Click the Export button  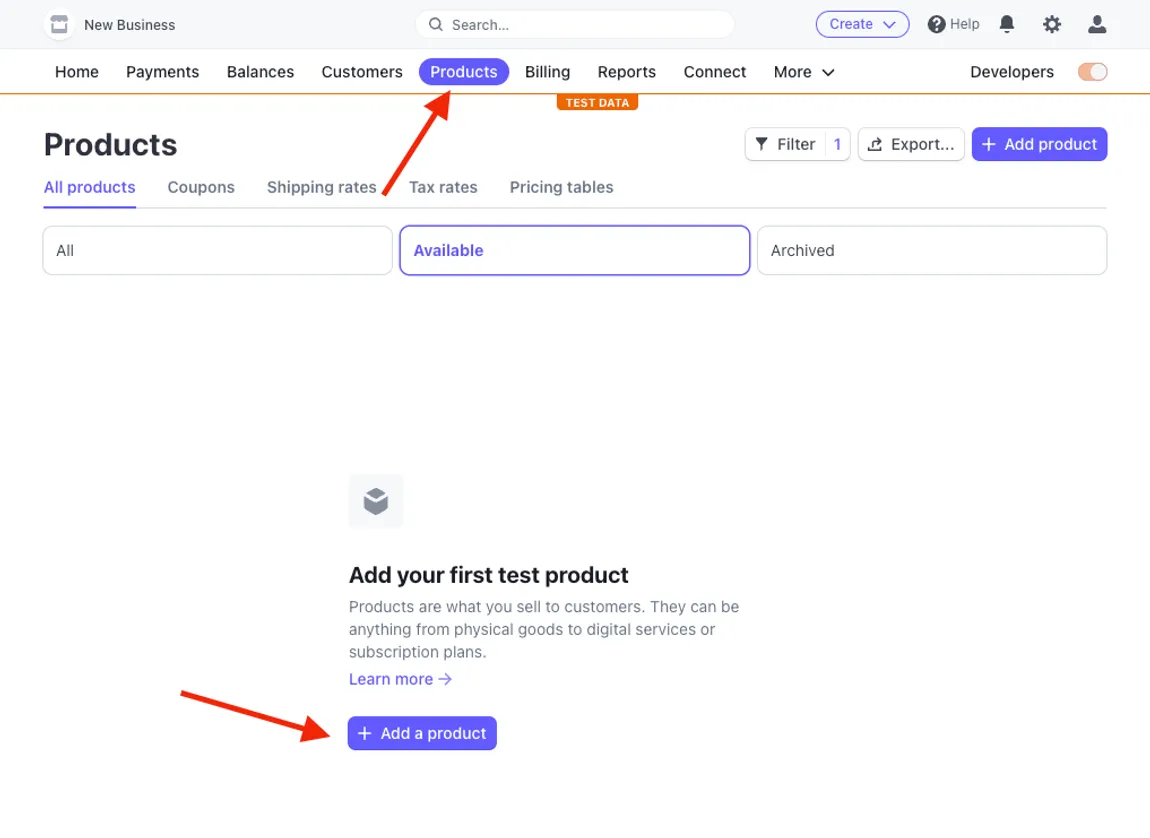pos(911,144)
